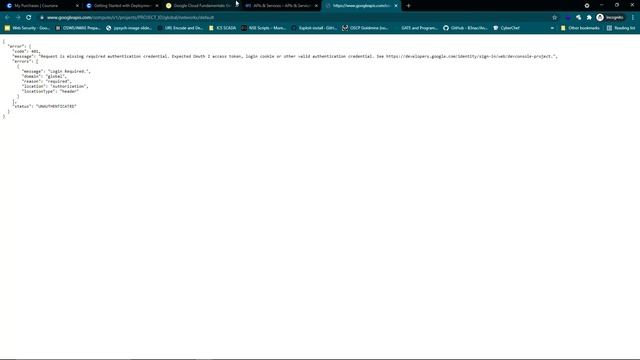The image size is (640, 360).
Task: Go forward to next page
Action: click(18, 18)
